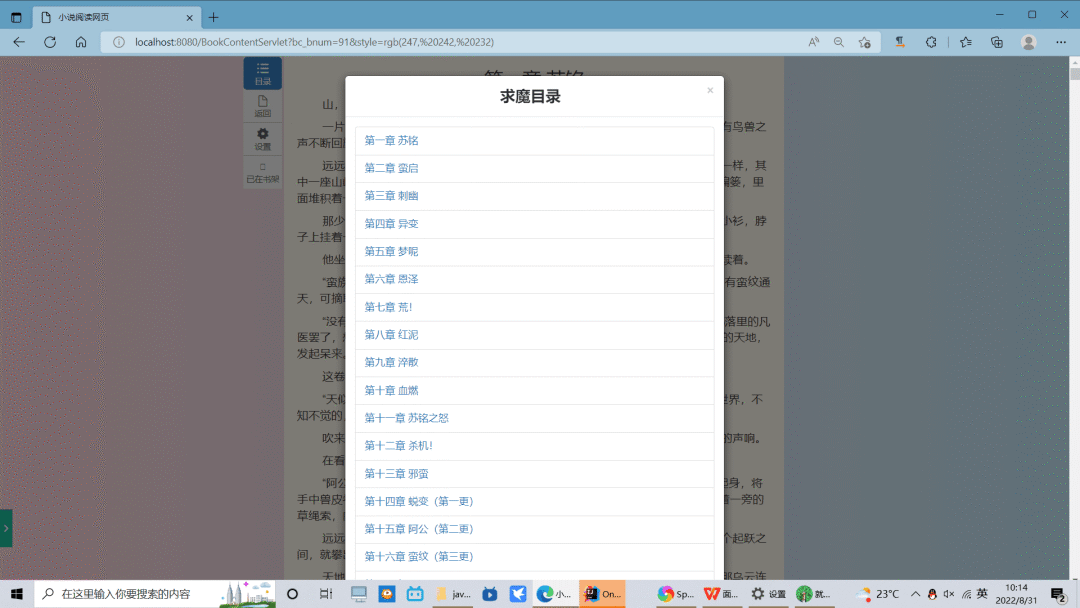
Task: Click the 返回 return icon in sidebar
Action: 262,105
